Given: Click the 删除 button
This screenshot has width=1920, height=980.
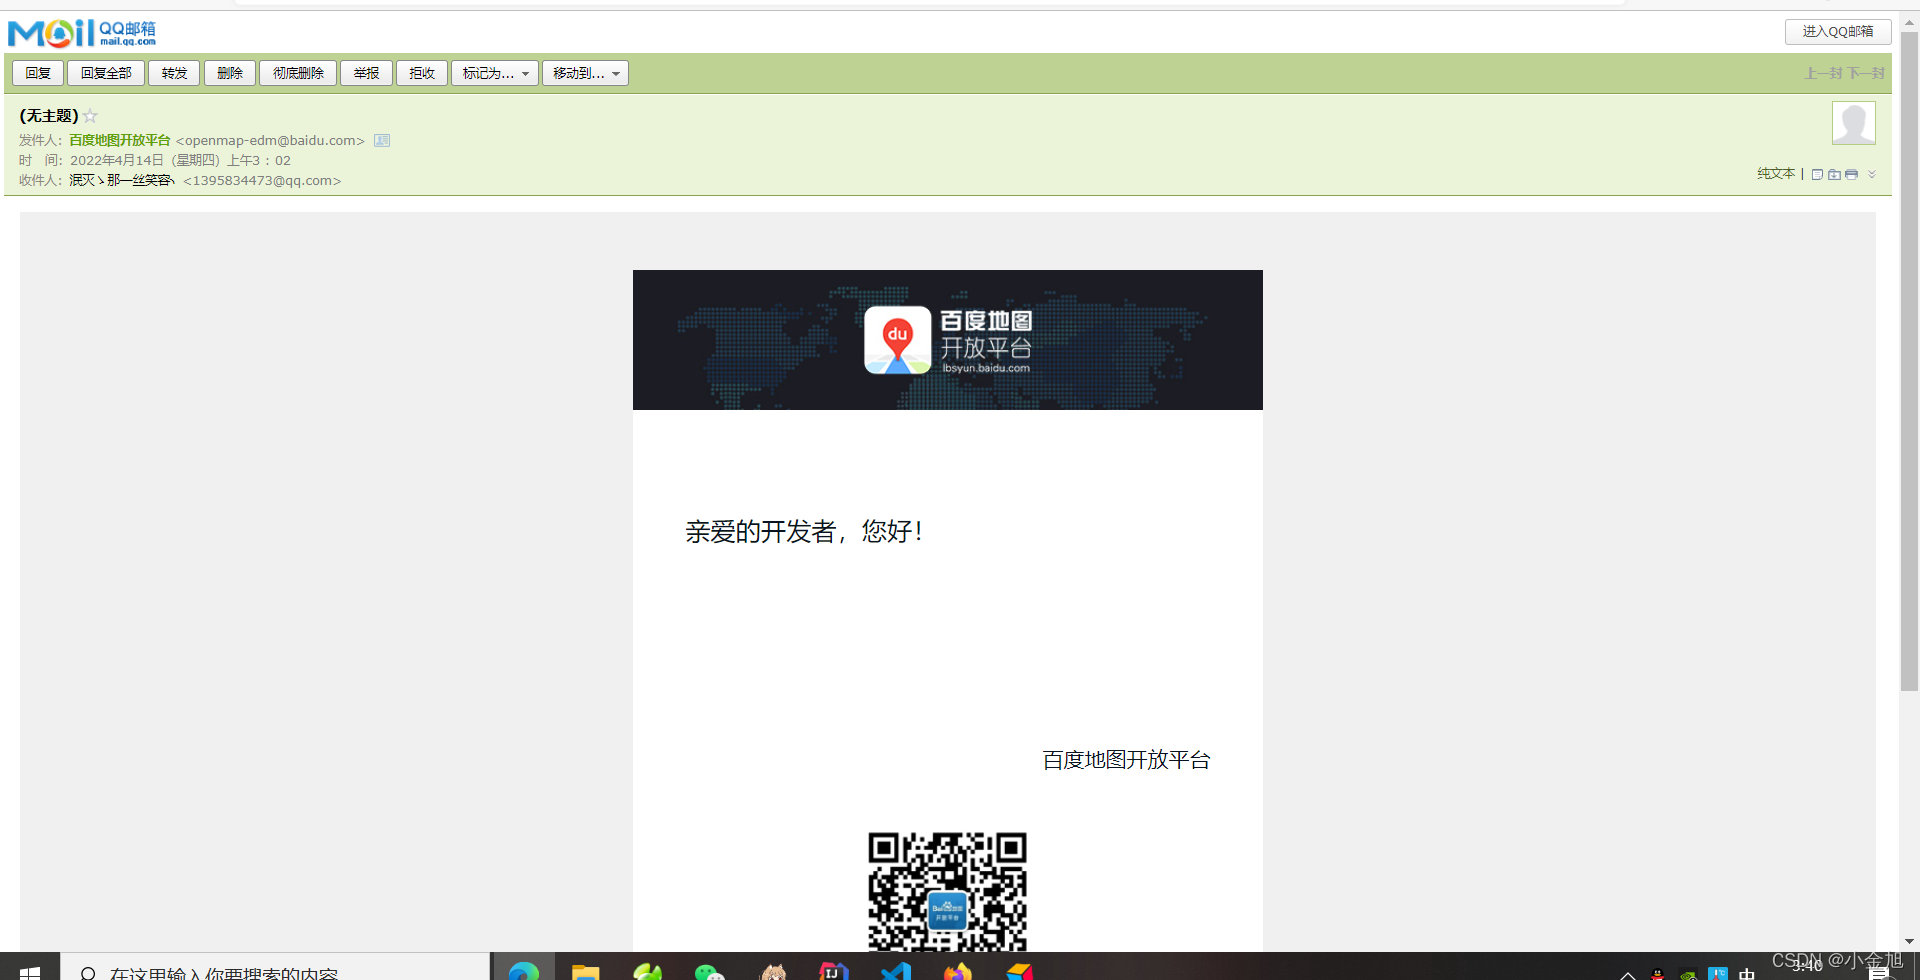Looking at the screenshot, I should (x=230, y=73).
